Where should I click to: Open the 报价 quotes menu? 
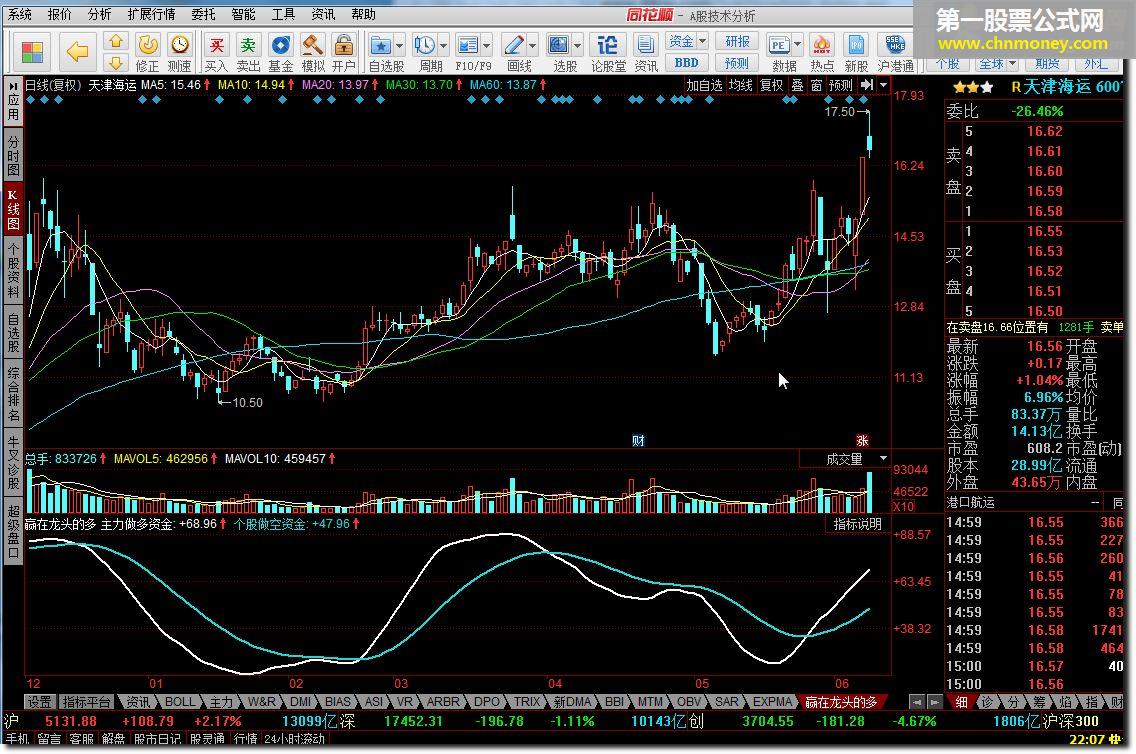(59, 14)
